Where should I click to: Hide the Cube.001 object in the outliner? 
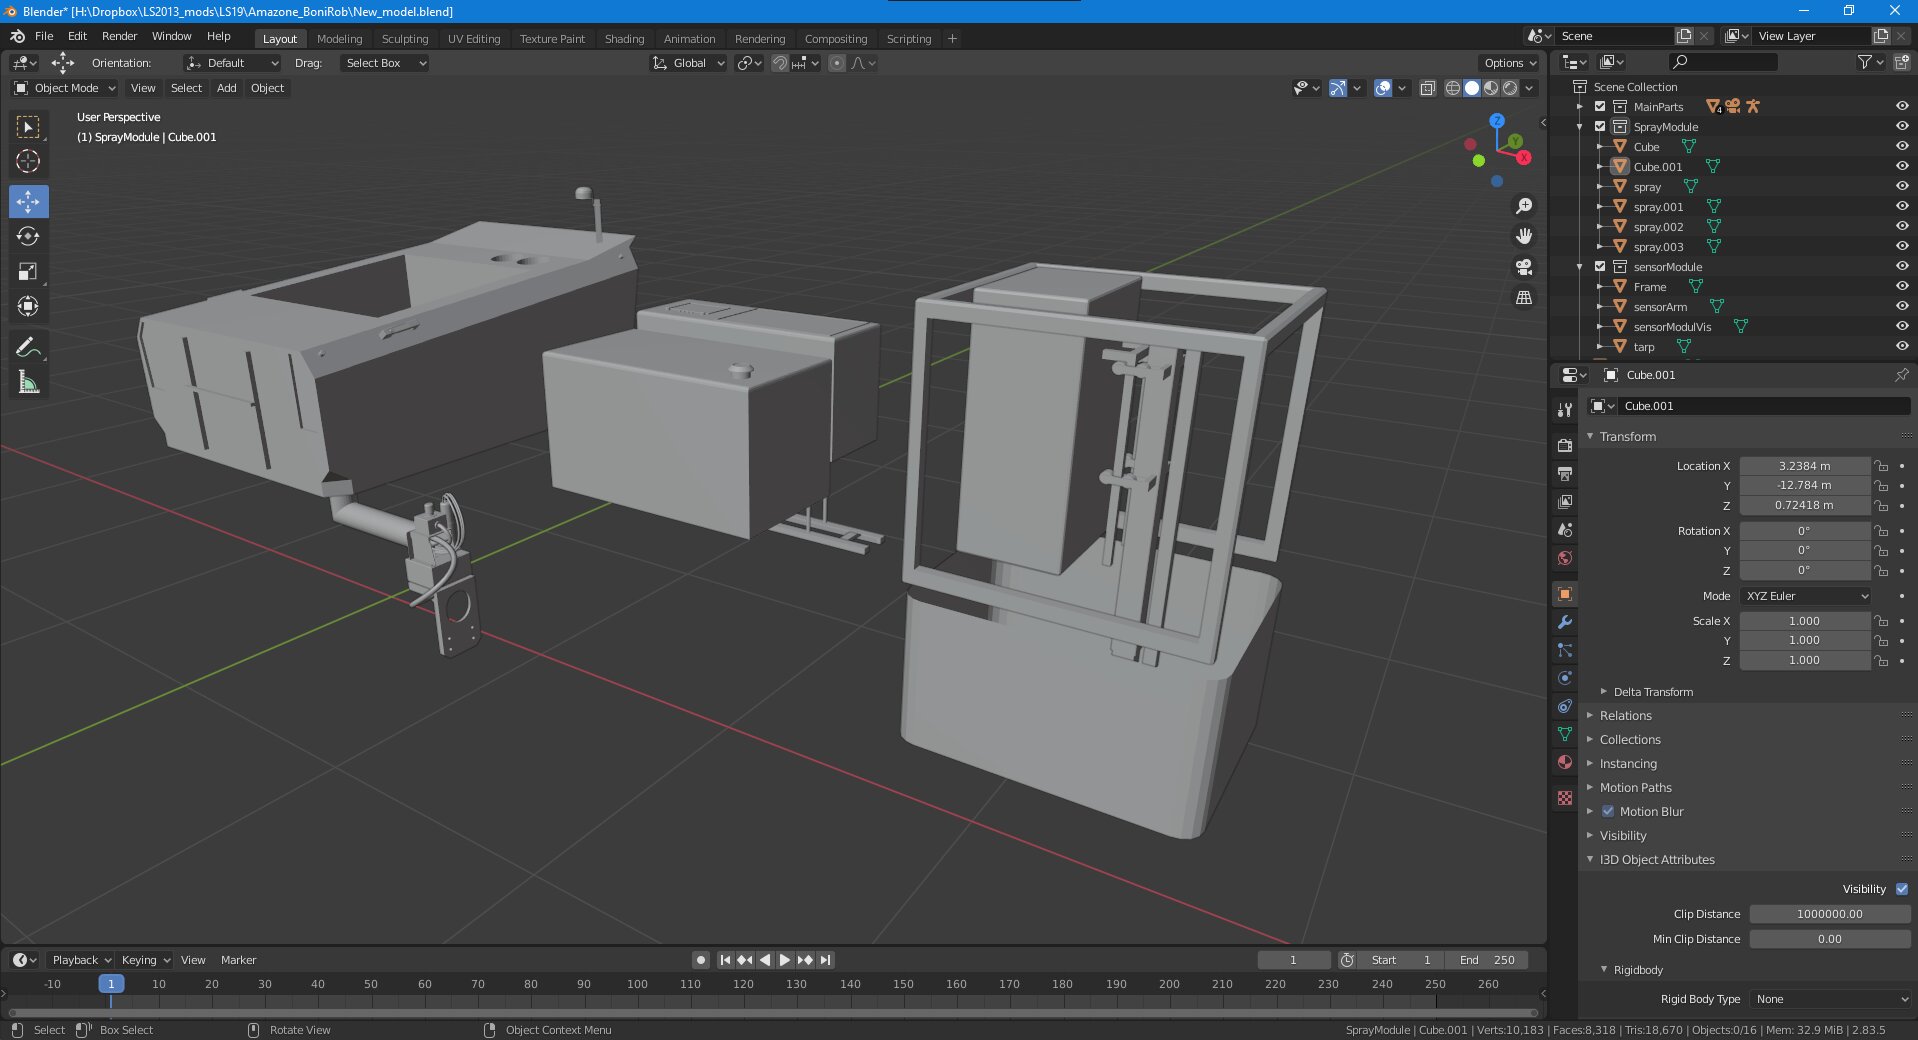[x=1901, y=166]
